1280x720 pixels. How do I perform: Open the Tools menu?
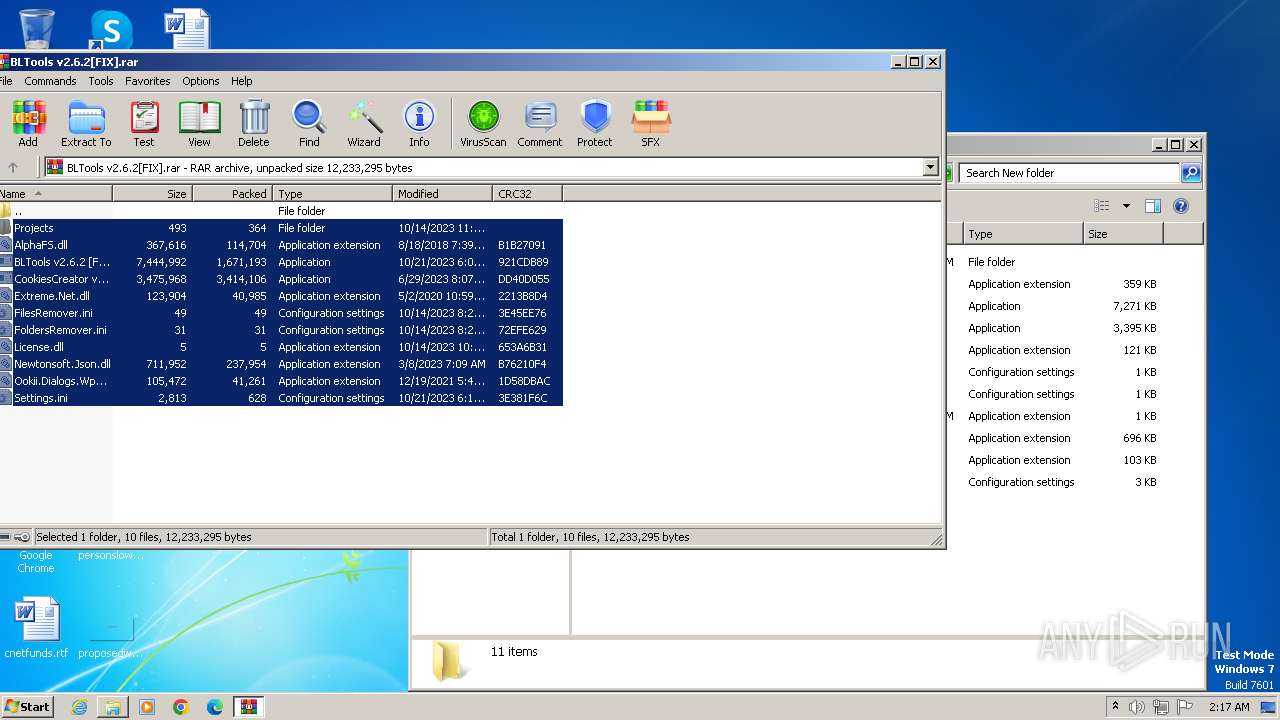click(101, 81)
